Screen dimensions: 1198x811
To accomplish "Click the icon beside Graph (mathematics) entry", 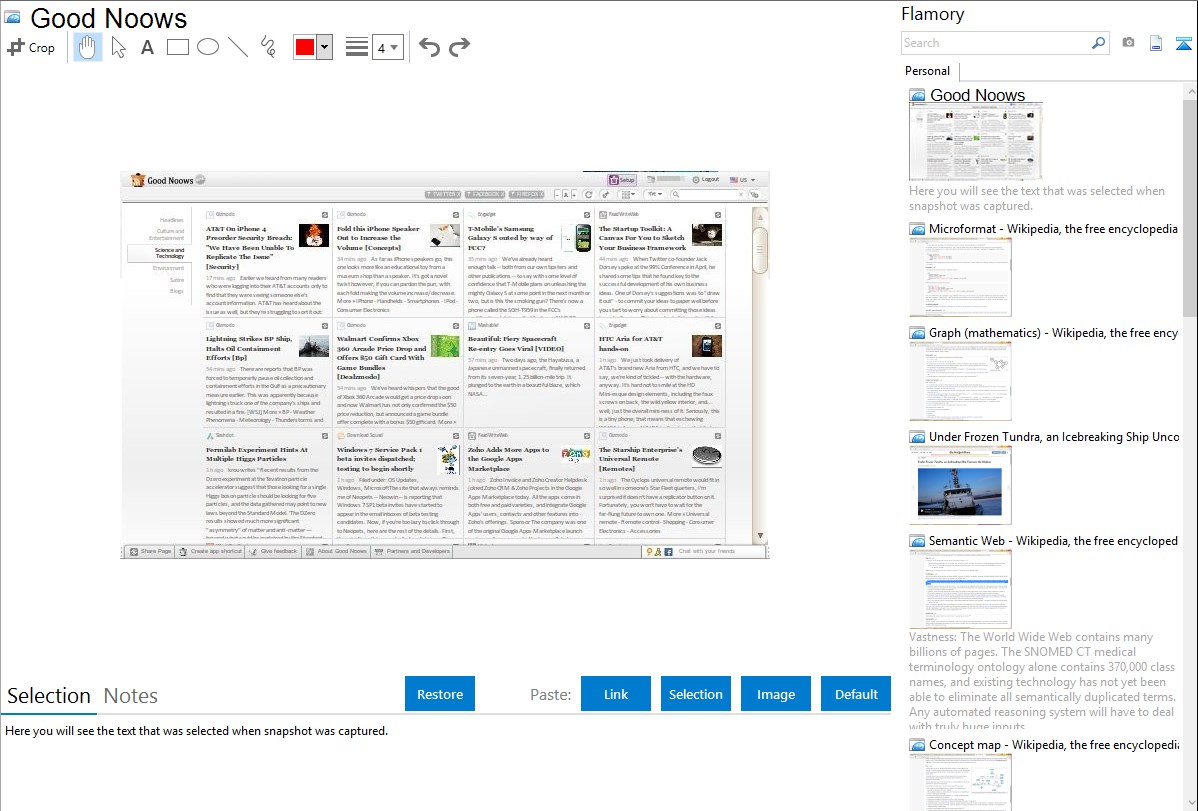I will tap(918, 333).
